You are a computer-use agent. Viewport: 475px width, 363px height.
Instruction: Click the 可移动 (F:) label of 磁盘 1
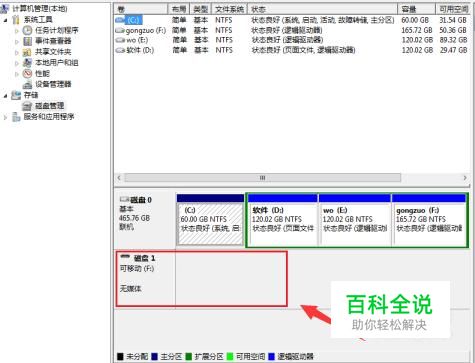[x=137, y=269]
